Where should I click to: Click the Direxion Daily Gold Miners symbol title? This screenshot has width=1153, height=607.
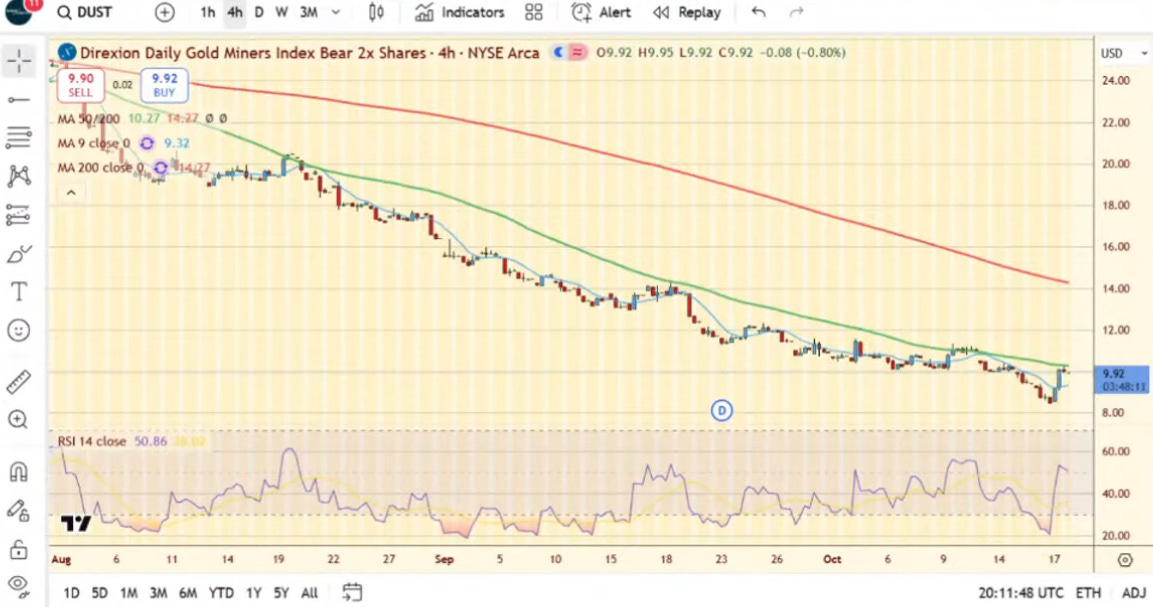pyautogui.click(x=310, y=53)
